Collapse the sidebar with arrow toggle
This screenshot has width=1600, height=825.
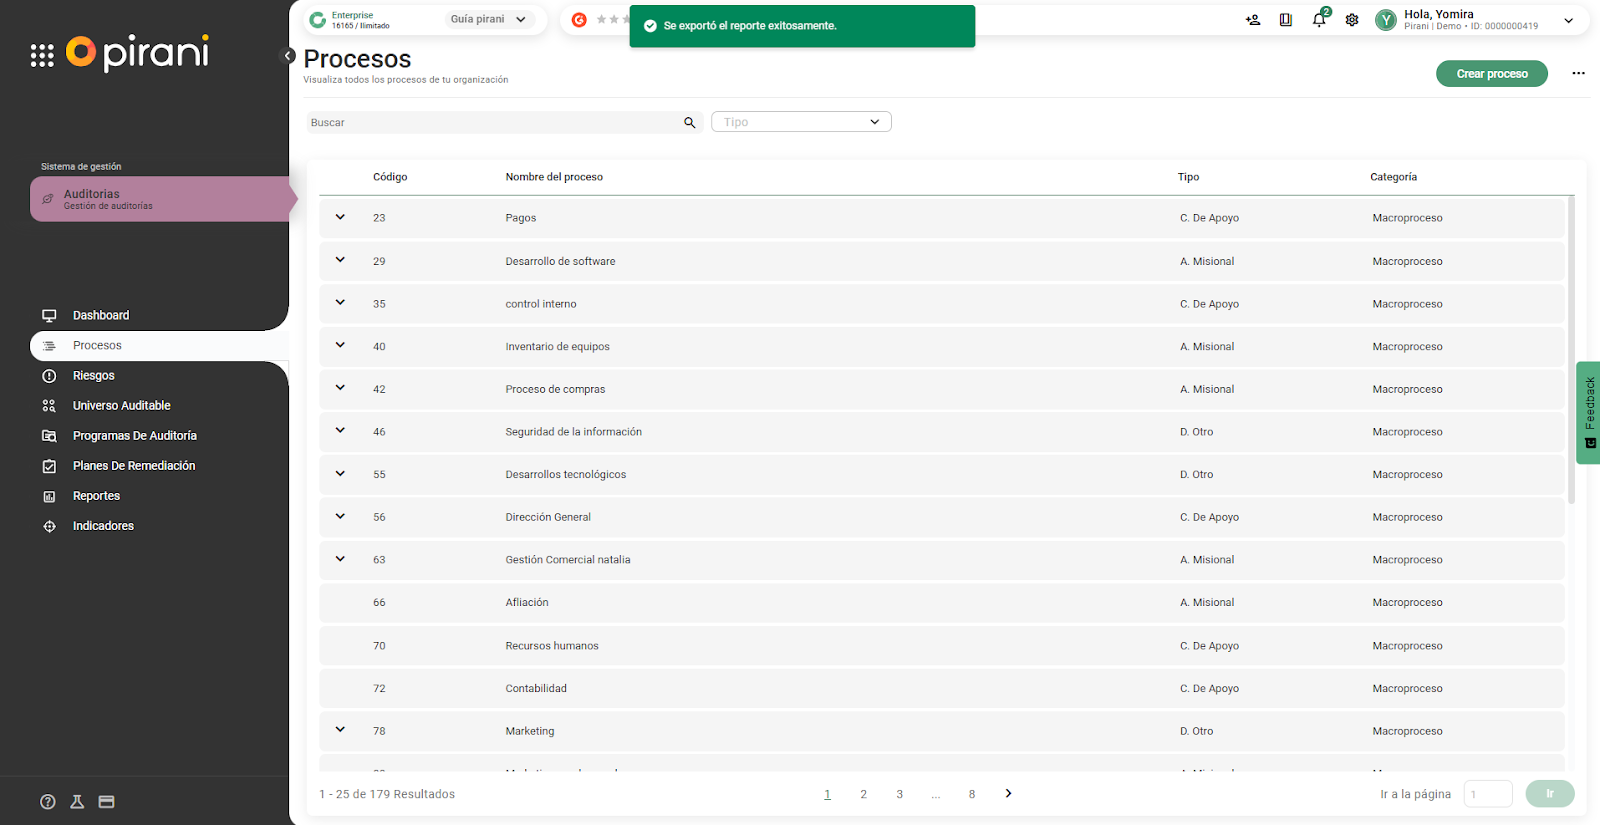coord(288,56)
